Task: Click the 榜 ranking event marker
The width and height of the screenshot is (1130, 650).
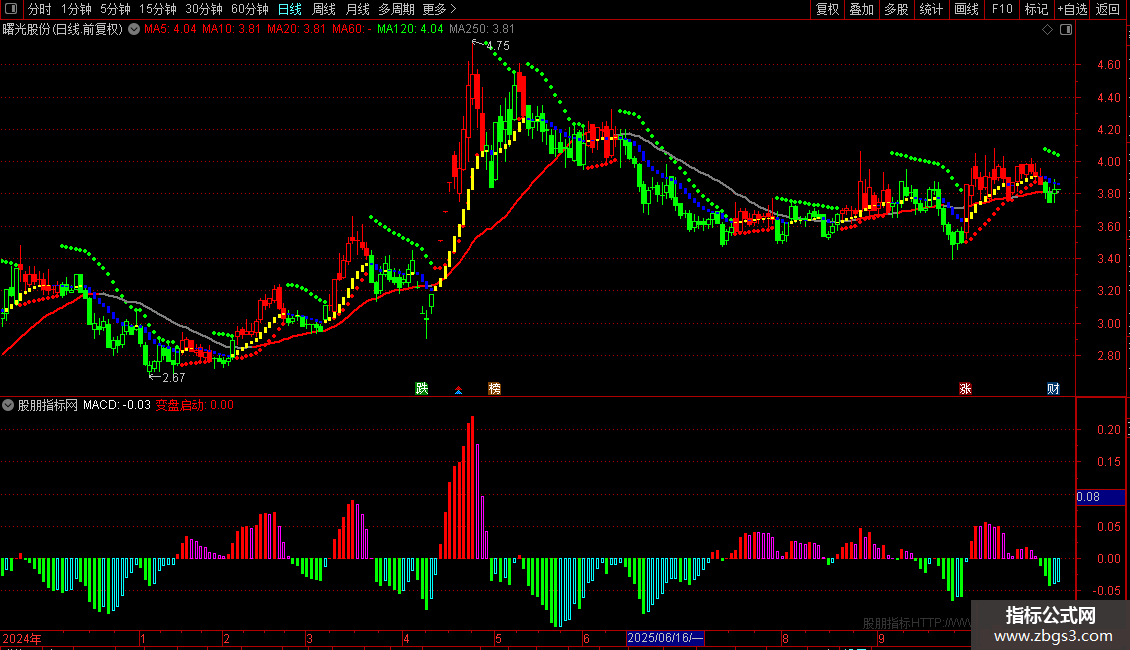Action: coord(494,388)
